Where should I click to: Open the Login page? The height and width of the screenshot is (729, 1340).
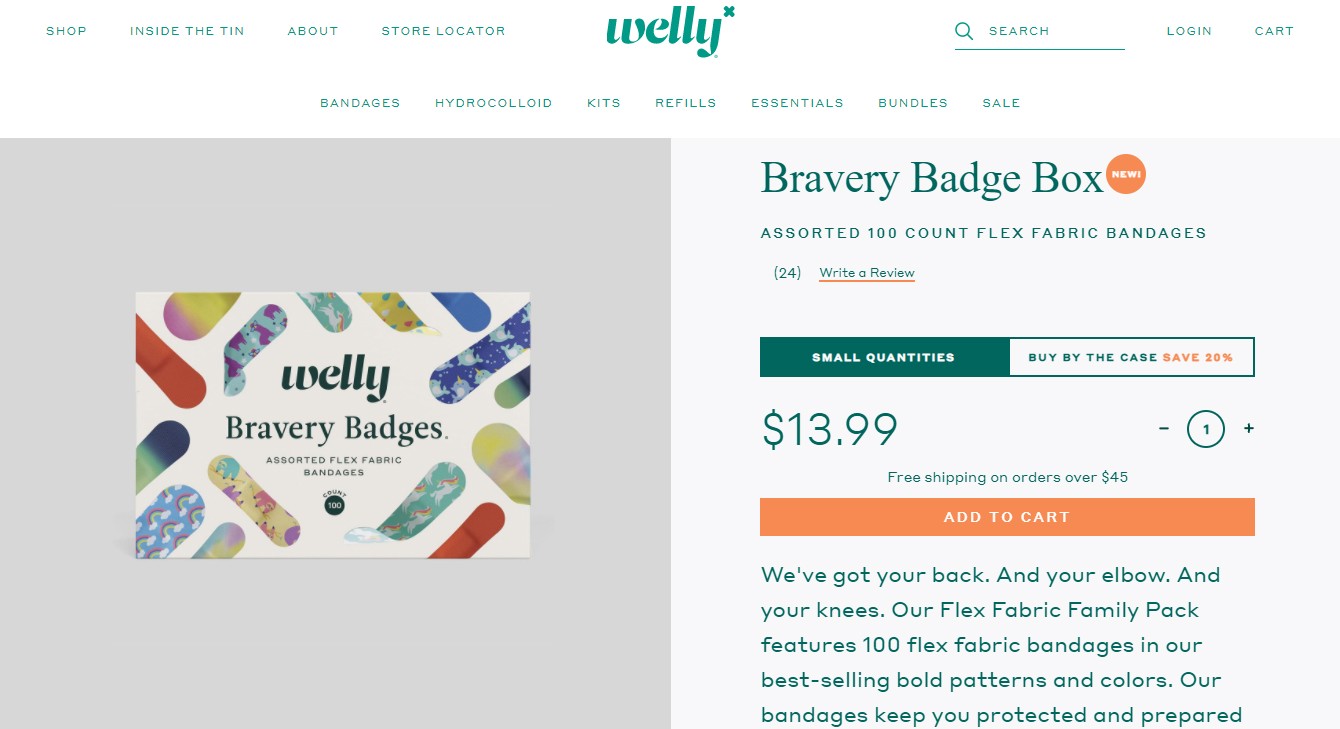coord(1189,31)
